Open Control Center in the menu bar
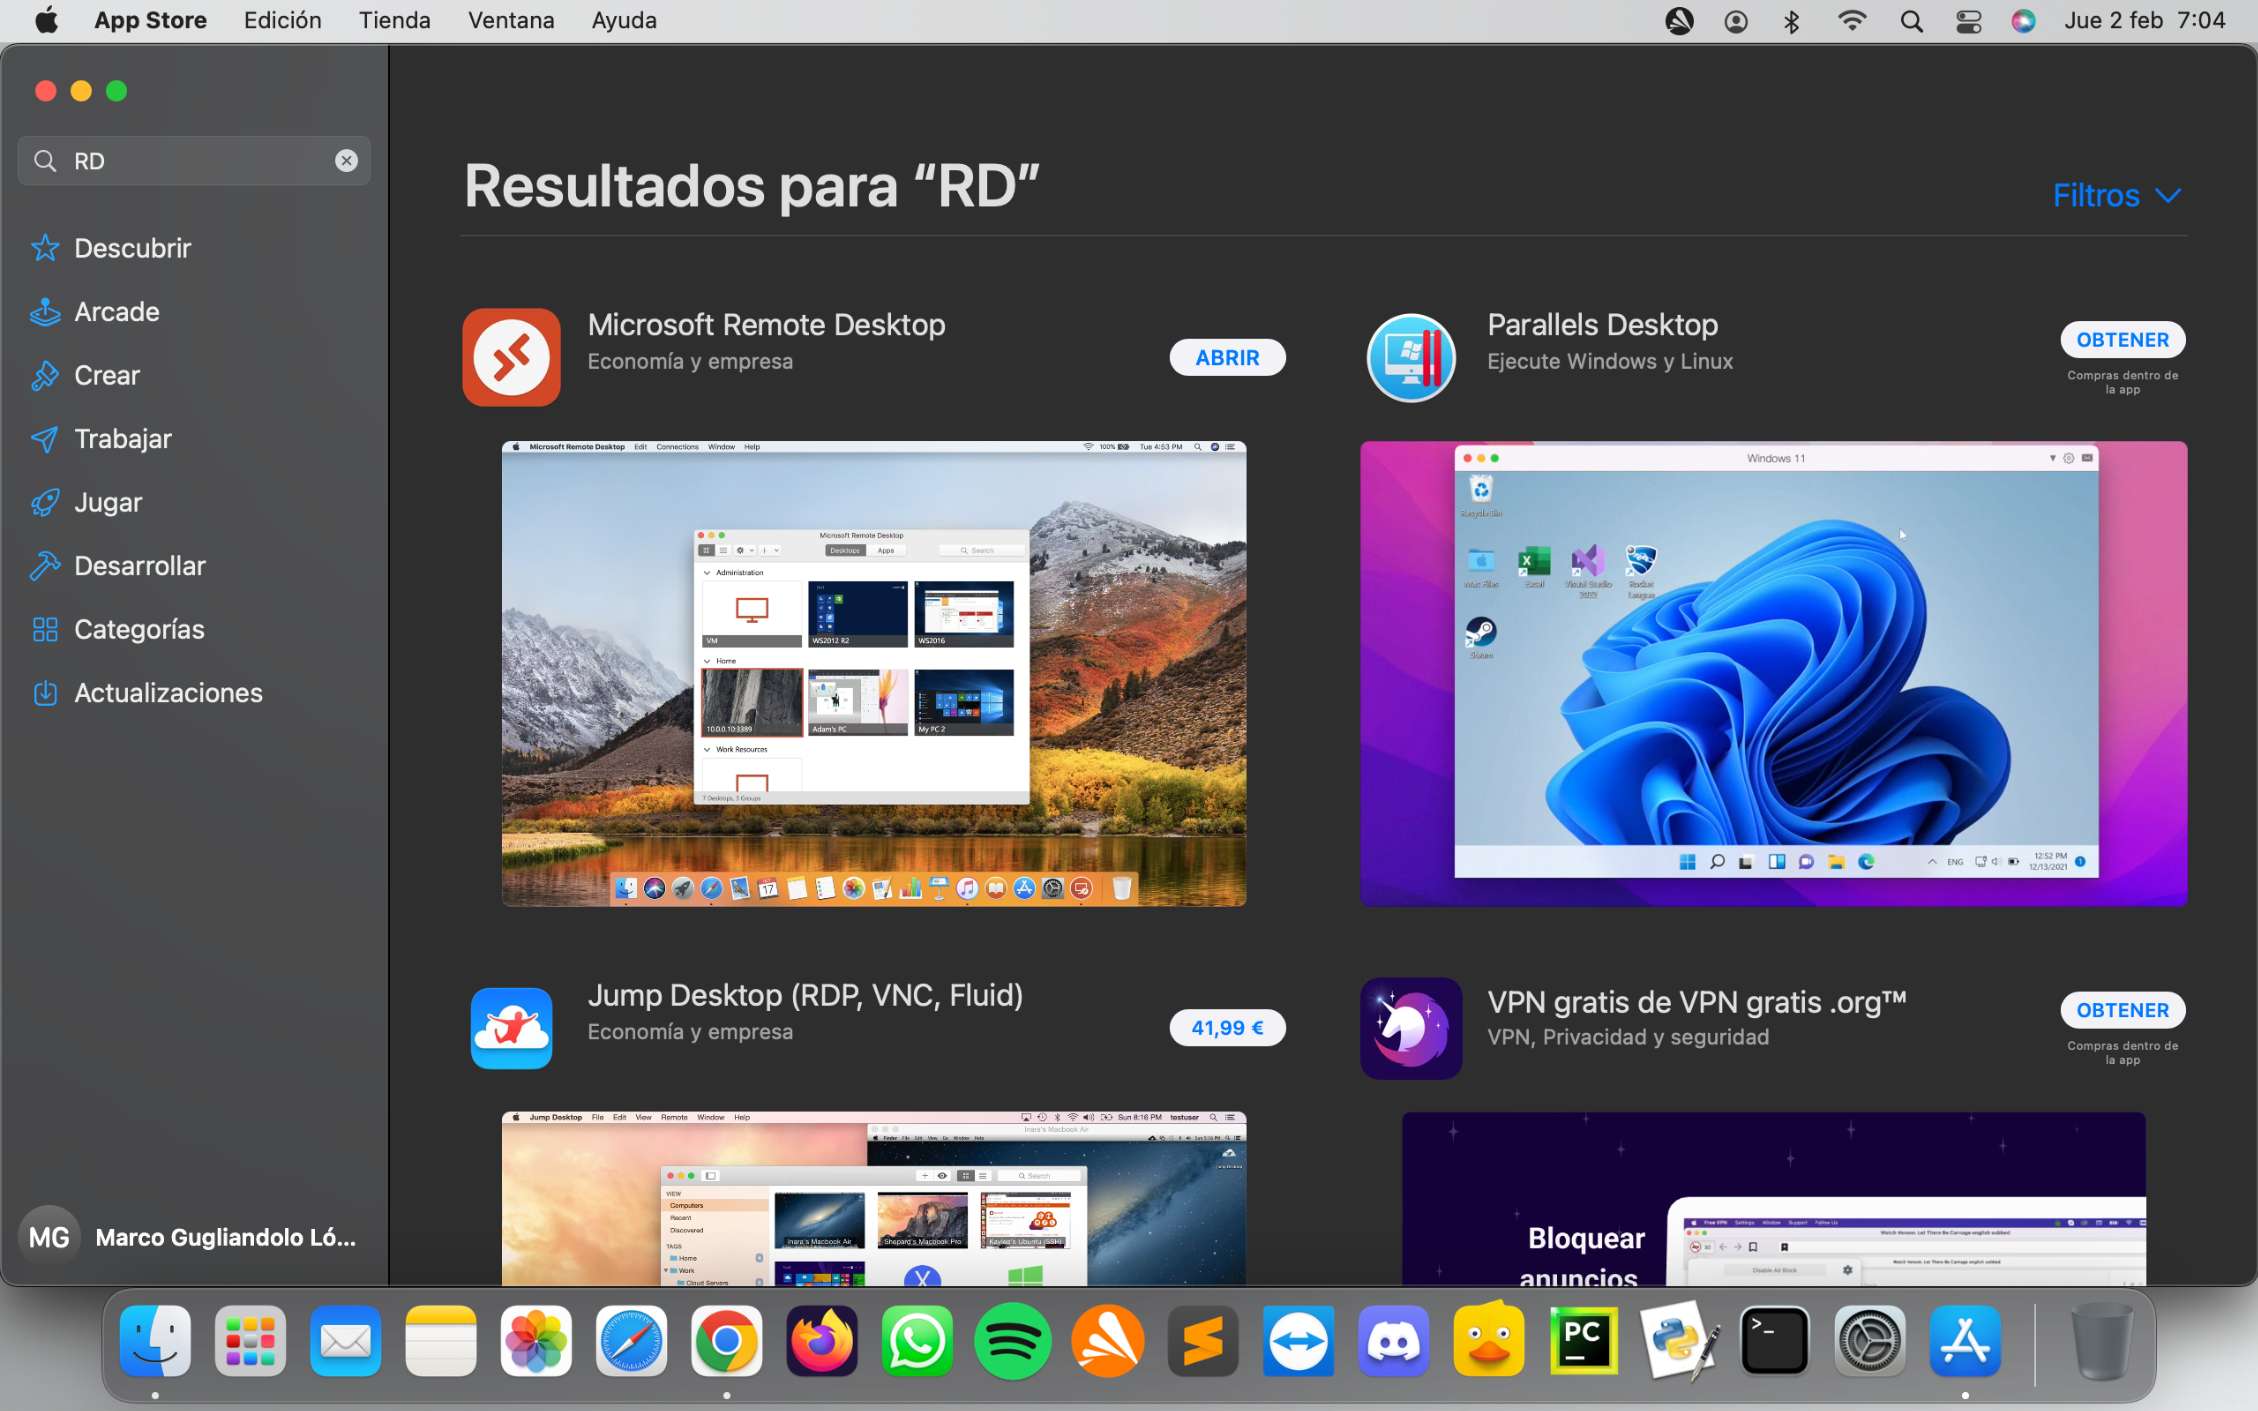The width and height of the screenshot is (2258, 1411). tap(1968, 21)
